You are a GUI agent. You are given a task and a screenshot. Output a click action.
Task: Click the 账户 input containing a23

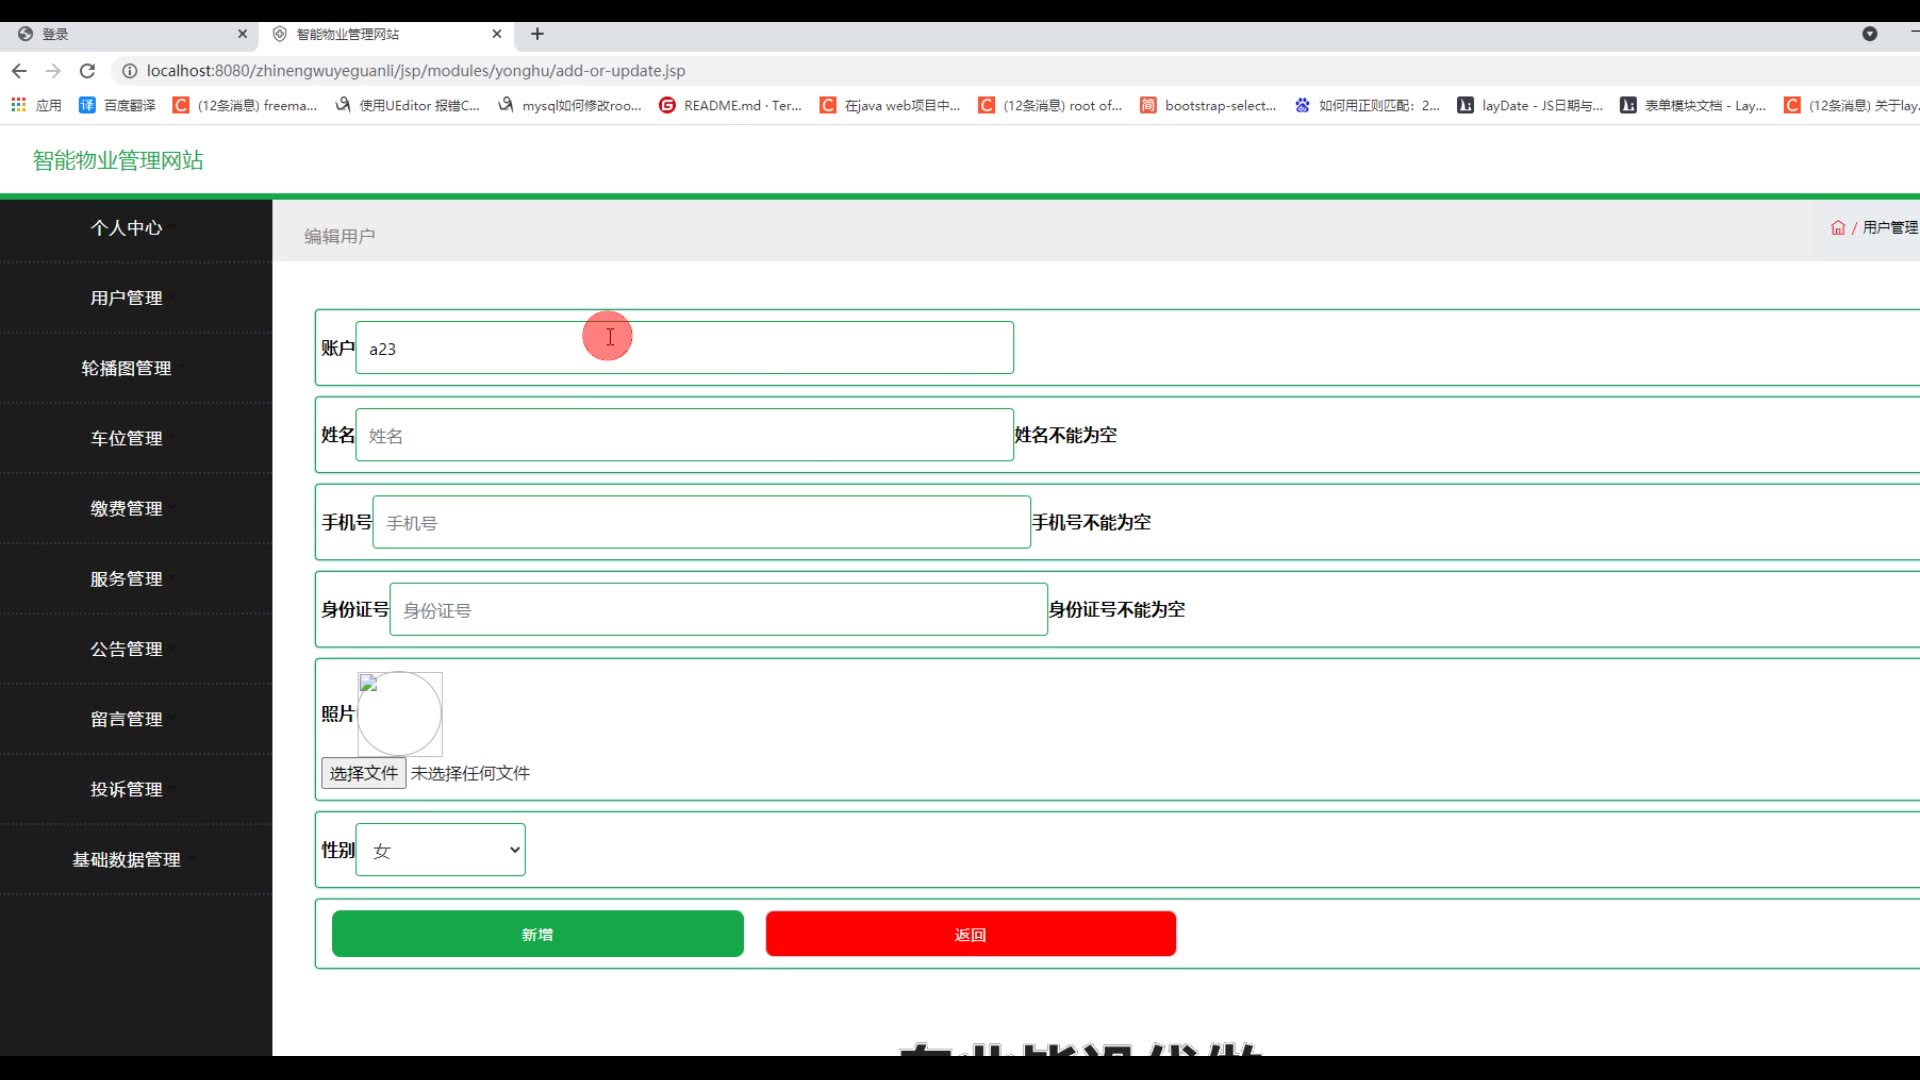pos(685,348)
